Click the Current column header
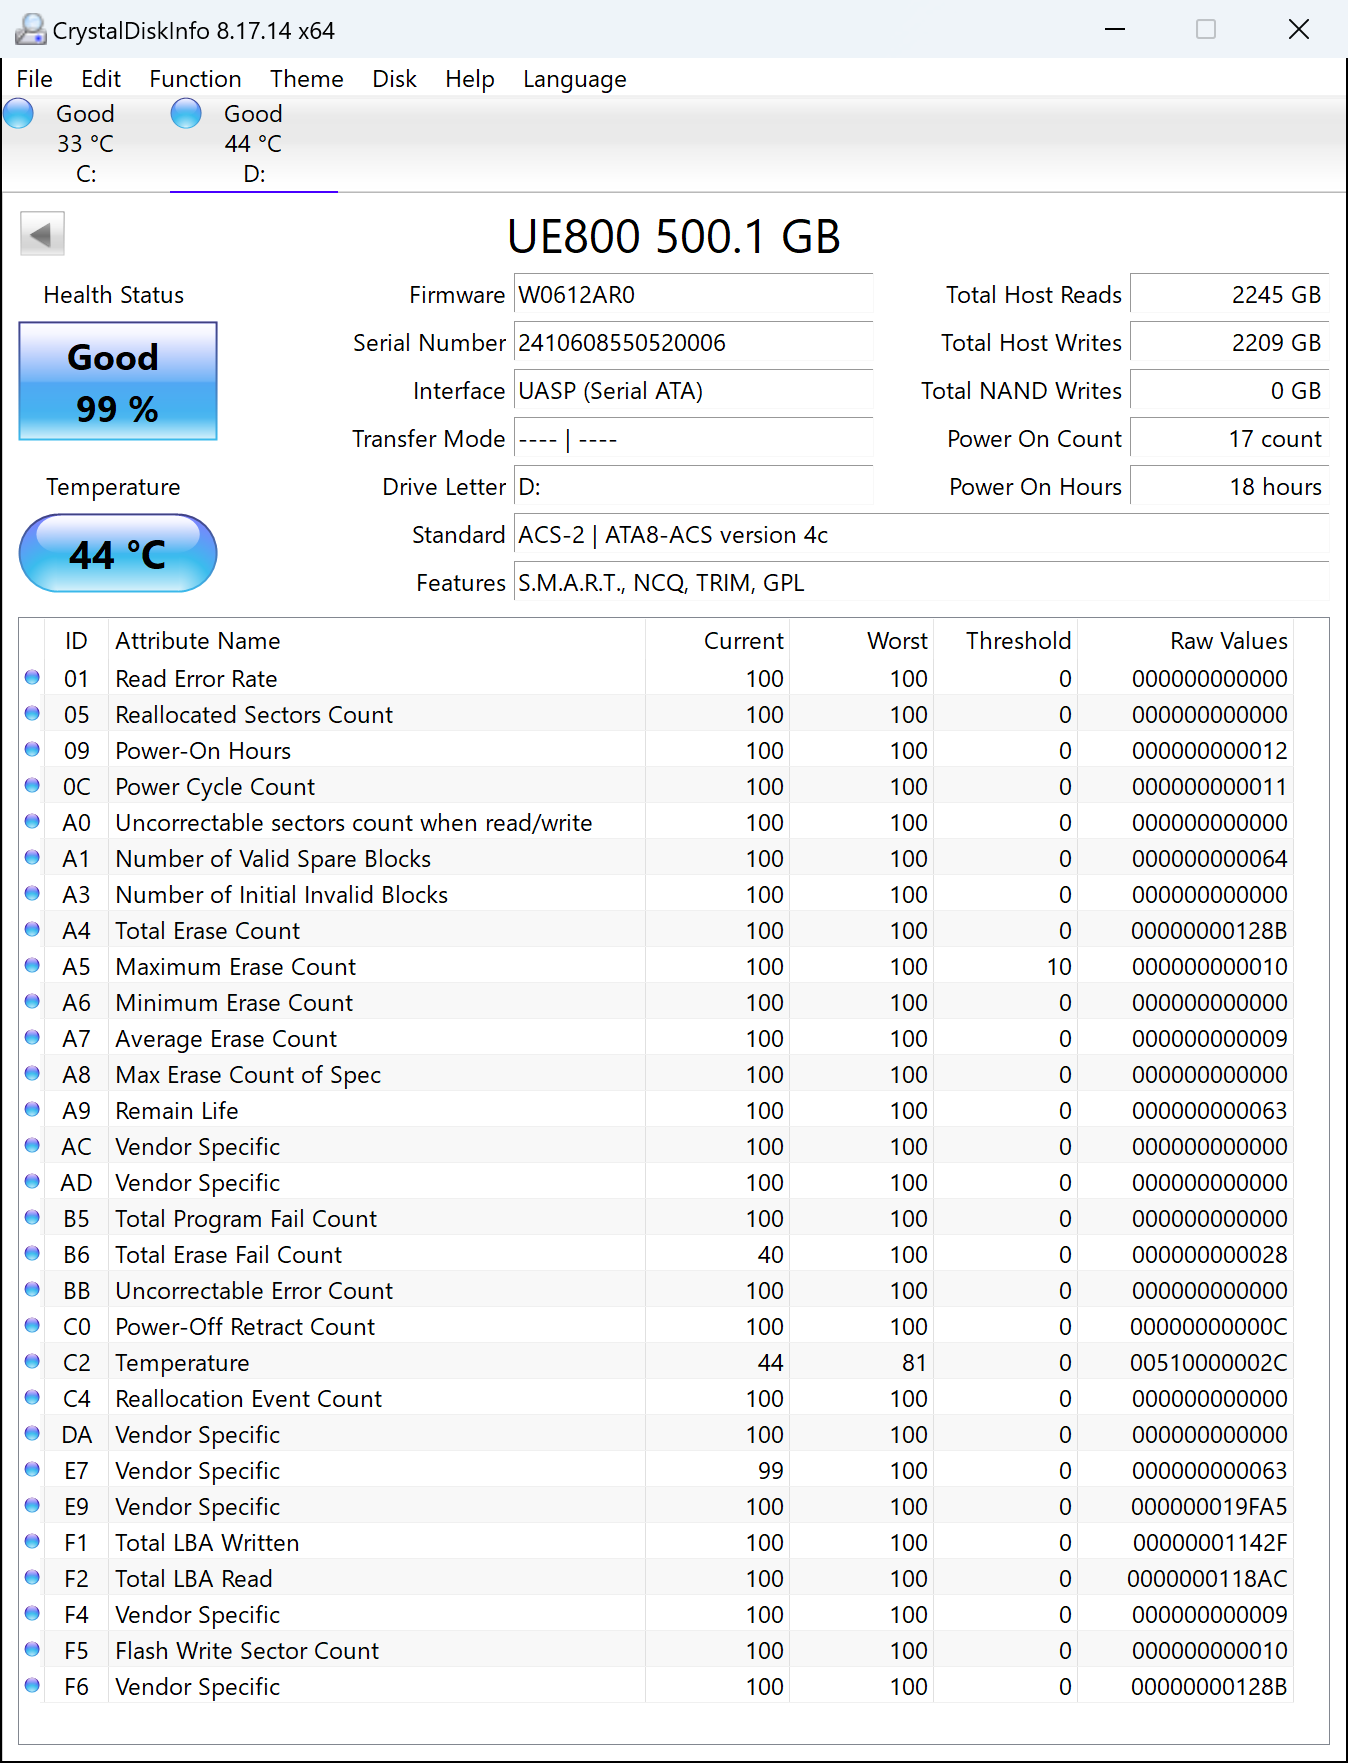1348x1763 pixels. coord(717,641)
